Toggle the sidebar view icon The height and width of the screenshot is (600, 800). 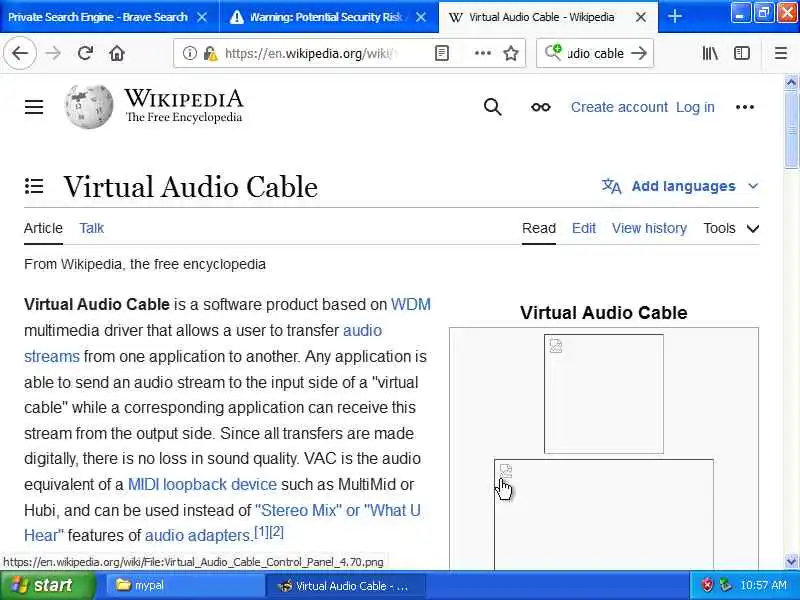coord(742,53)
